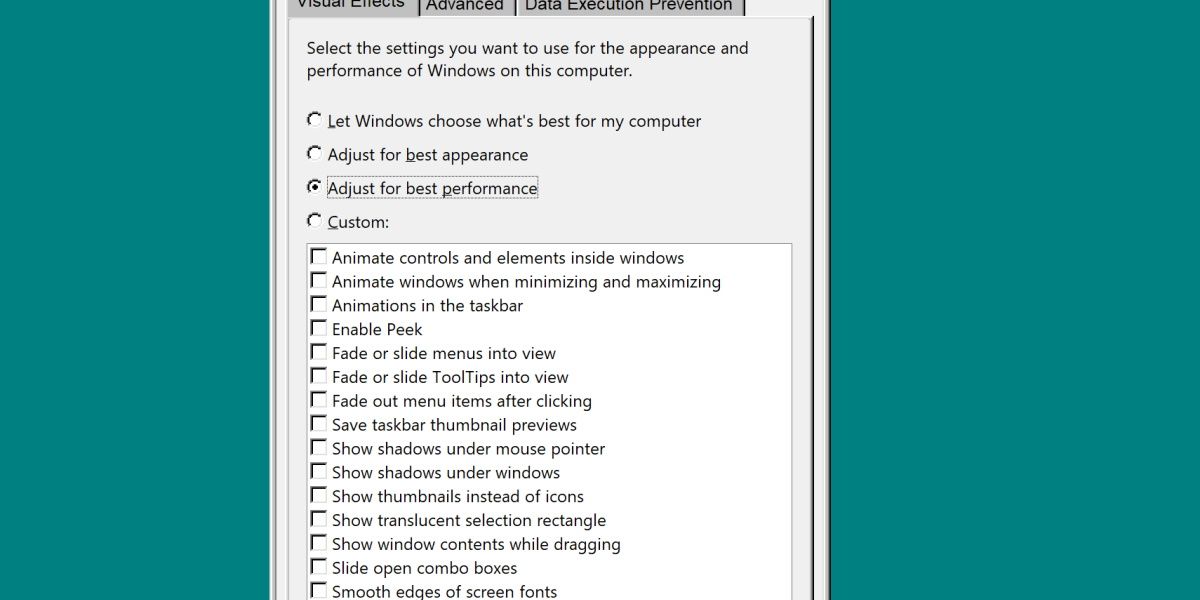Enable 'Animations in the taskbar'
This screenshot has height=600, width=1200.
coord(319,304)
